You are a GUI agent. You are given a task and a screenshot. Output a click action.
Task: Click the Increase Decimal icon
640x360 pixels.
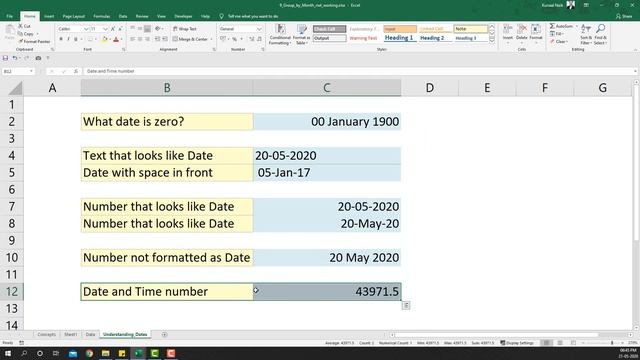252,39
